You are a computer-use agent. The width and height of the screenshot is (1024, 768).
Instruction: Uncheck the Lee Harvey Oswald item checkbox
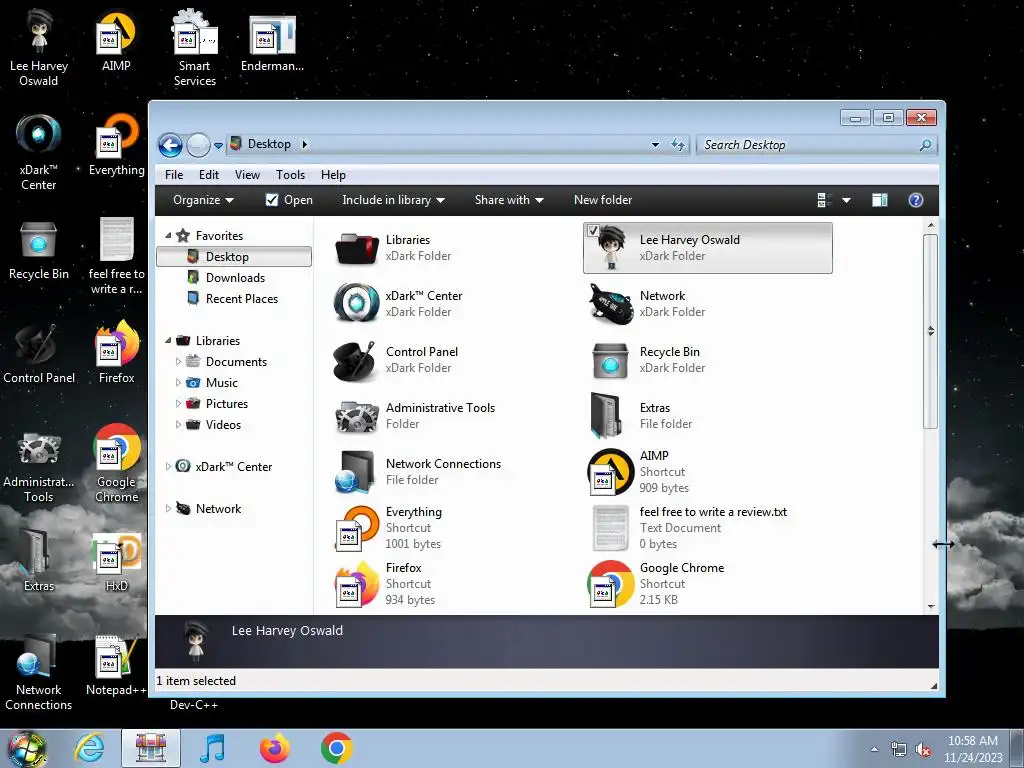coord(593,231)
